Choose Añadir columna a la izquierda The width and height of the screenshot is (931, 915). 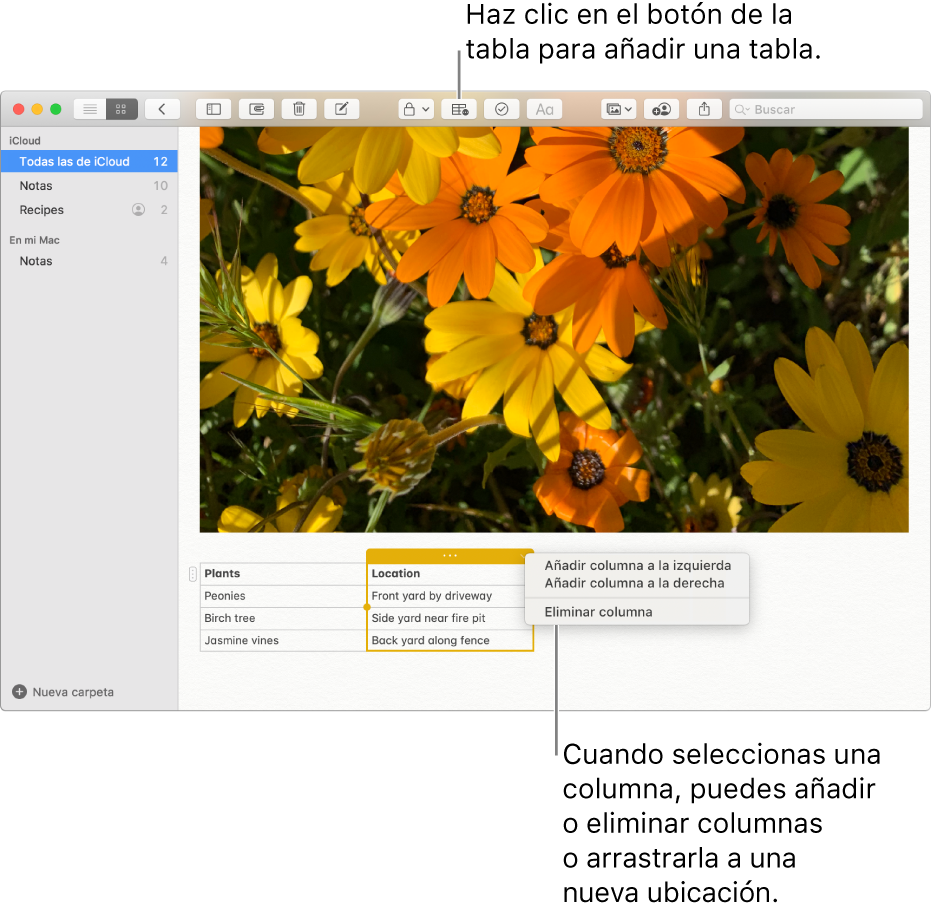point(638,565)
